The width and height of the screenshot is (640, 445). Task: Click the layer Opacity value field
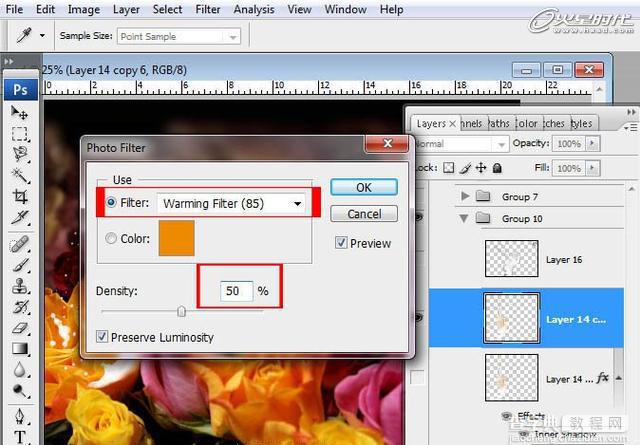pyautogui.click(x=569, y=144)
